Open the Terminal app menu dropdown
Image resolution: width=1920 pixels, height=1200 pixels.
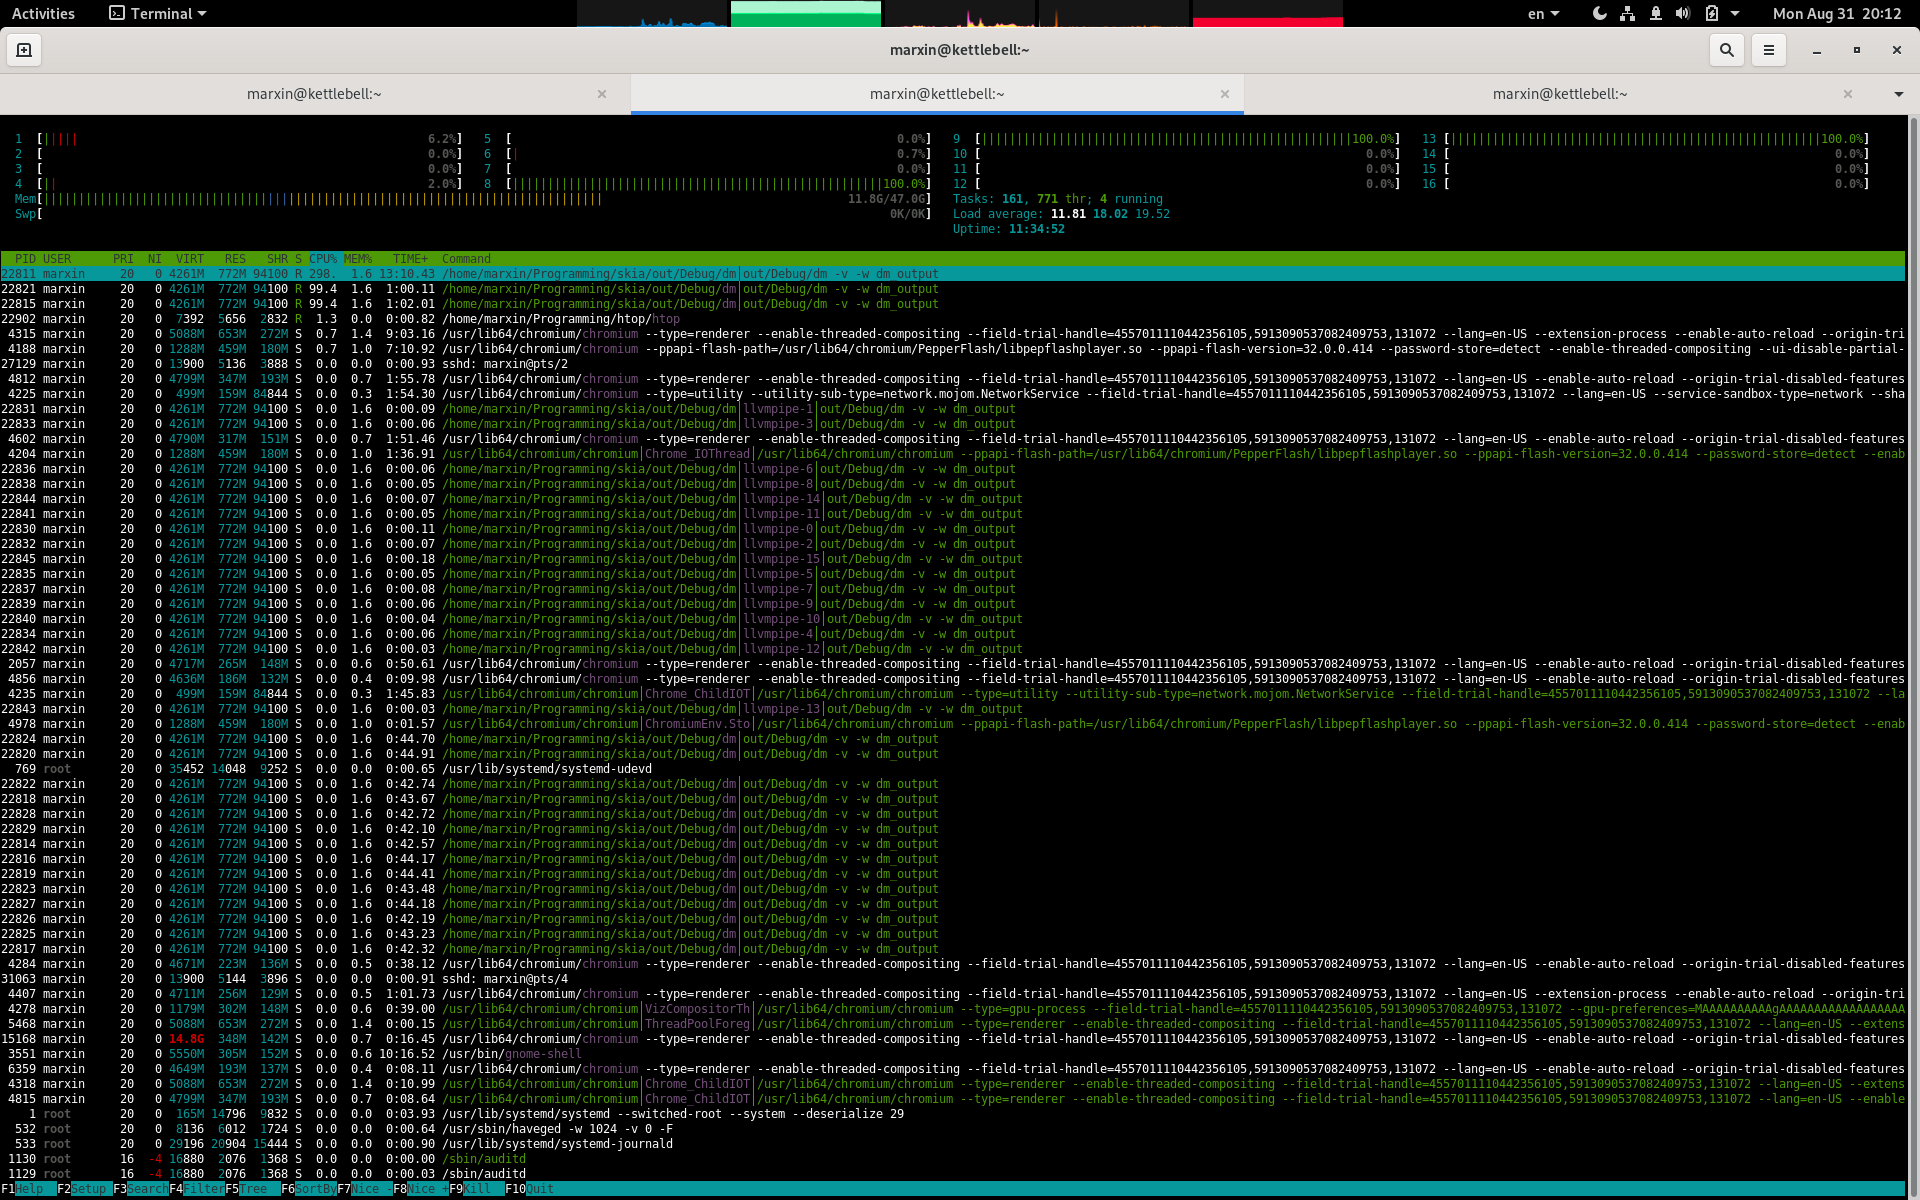(x=158, y=14)
